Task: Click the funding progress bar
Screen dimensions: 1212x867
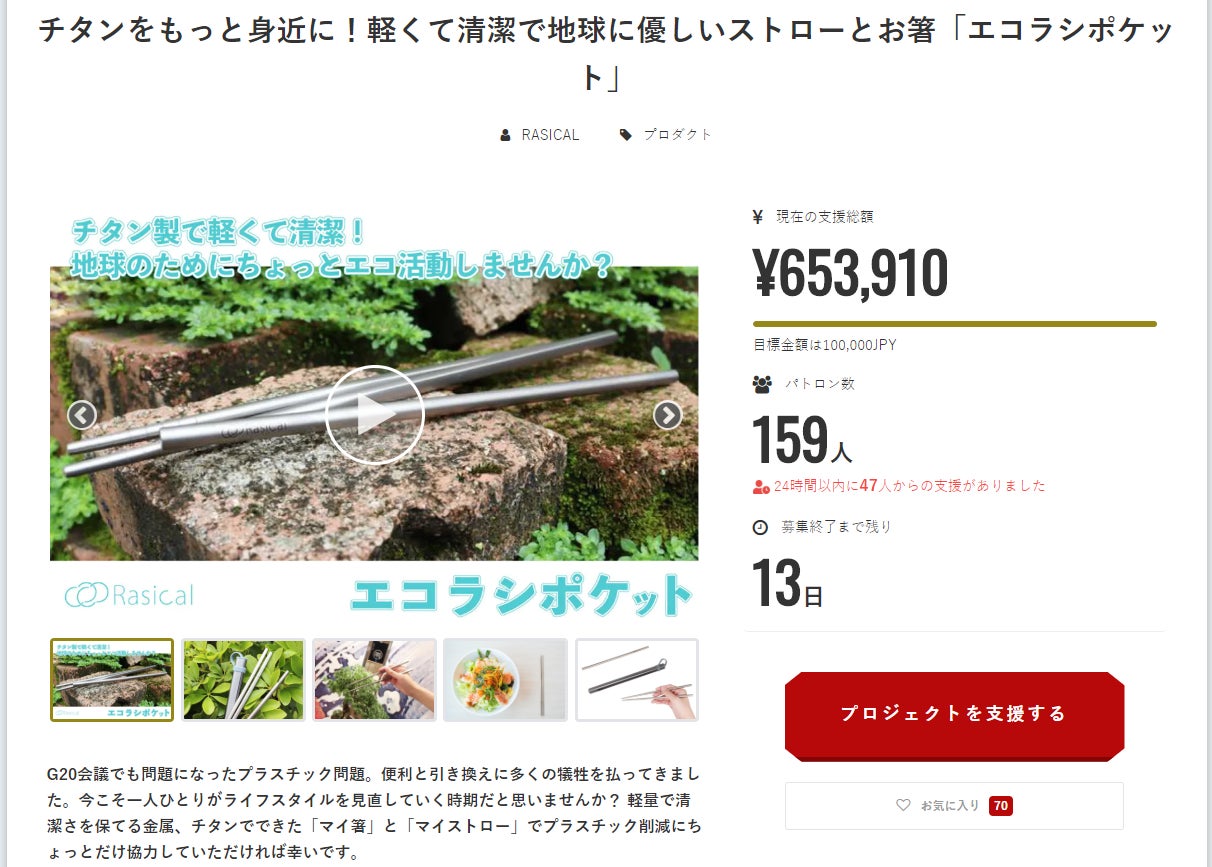Action: pyautogui.click(x=954, y=324)
